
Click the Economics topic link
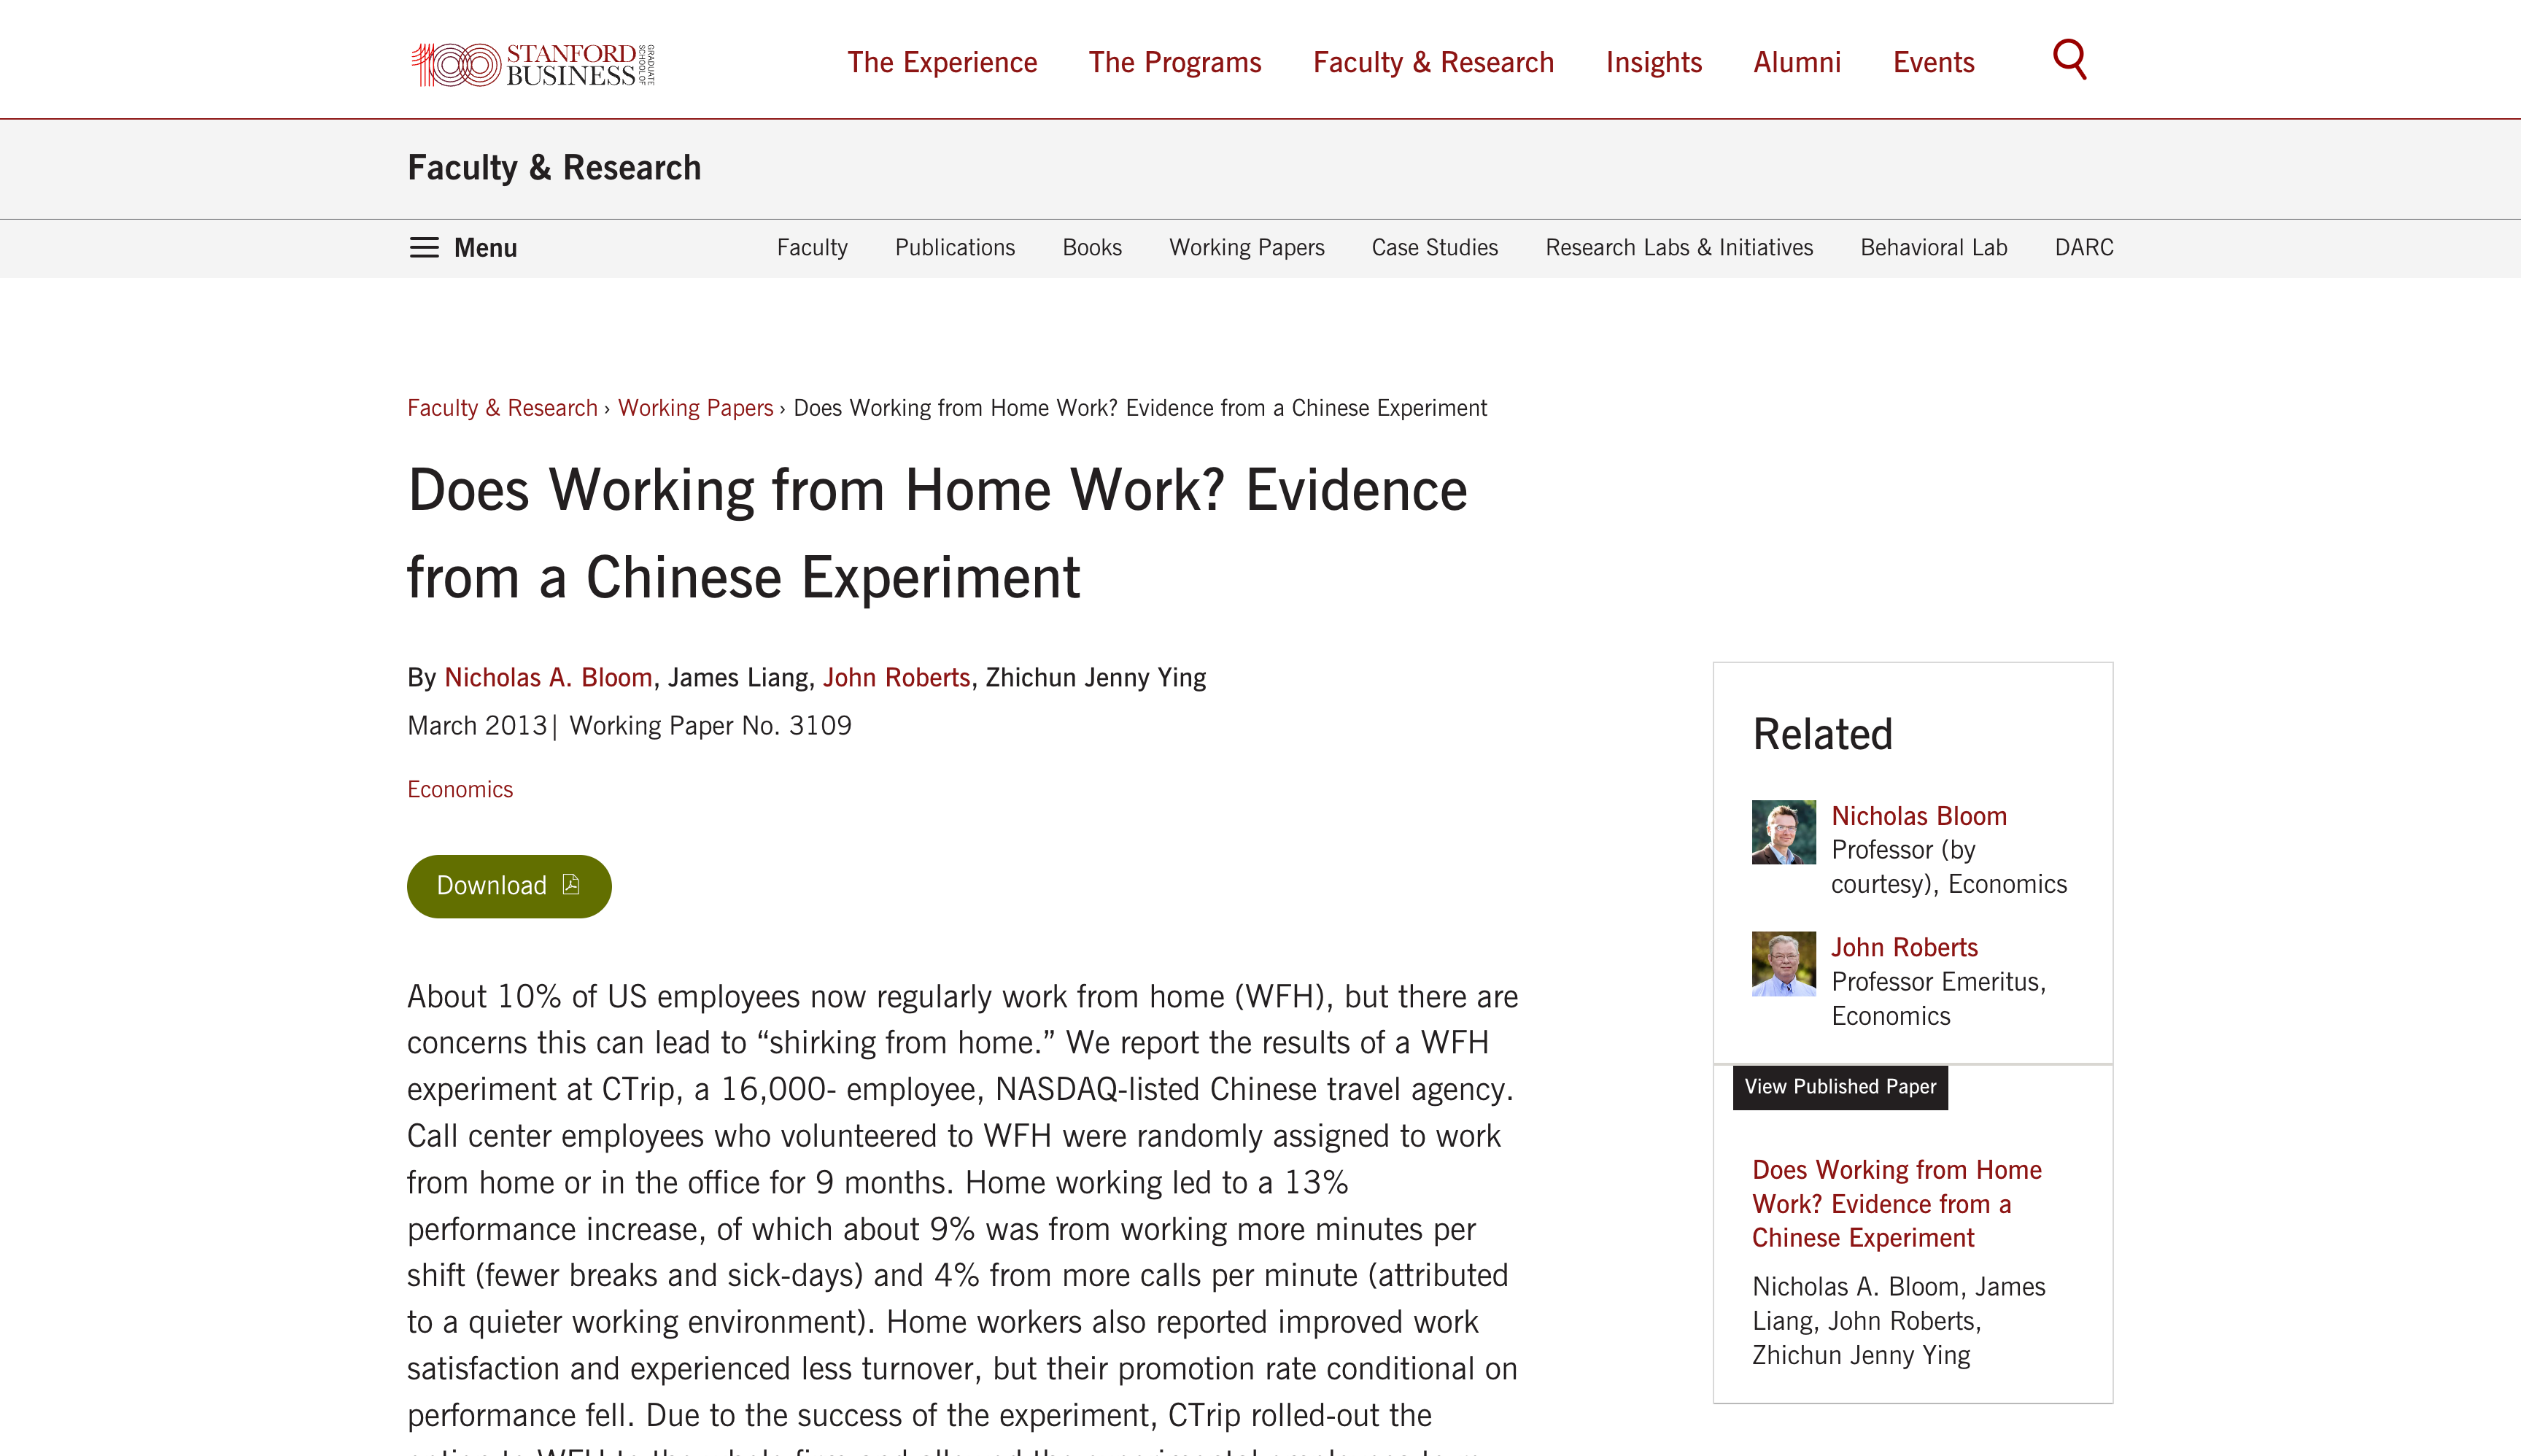click(460, 790)
